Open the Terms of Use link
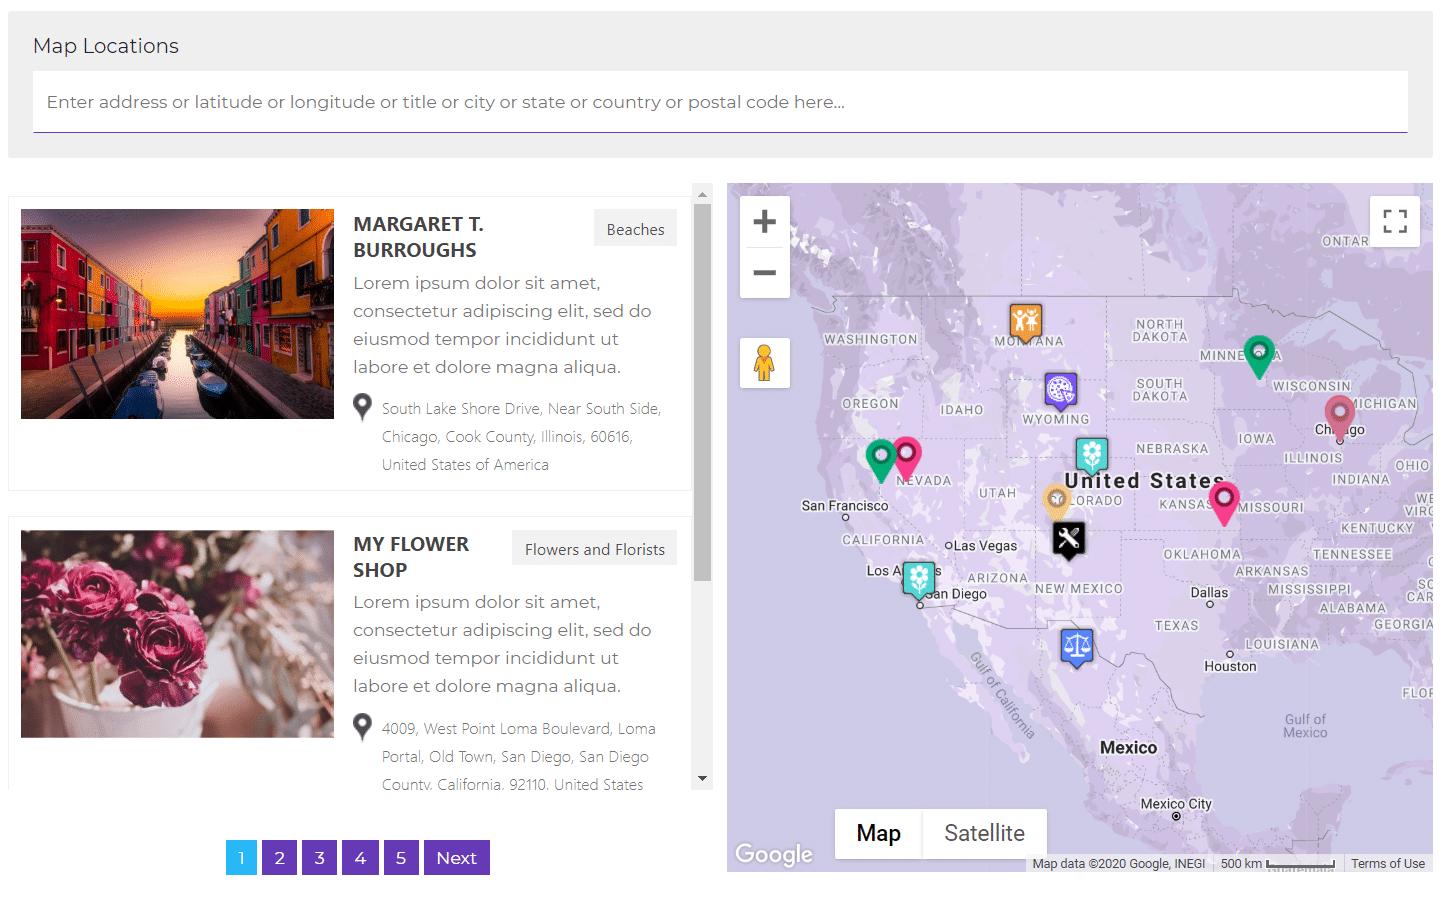This screenshot has width=1444, height=902. tap(1388, 863)
